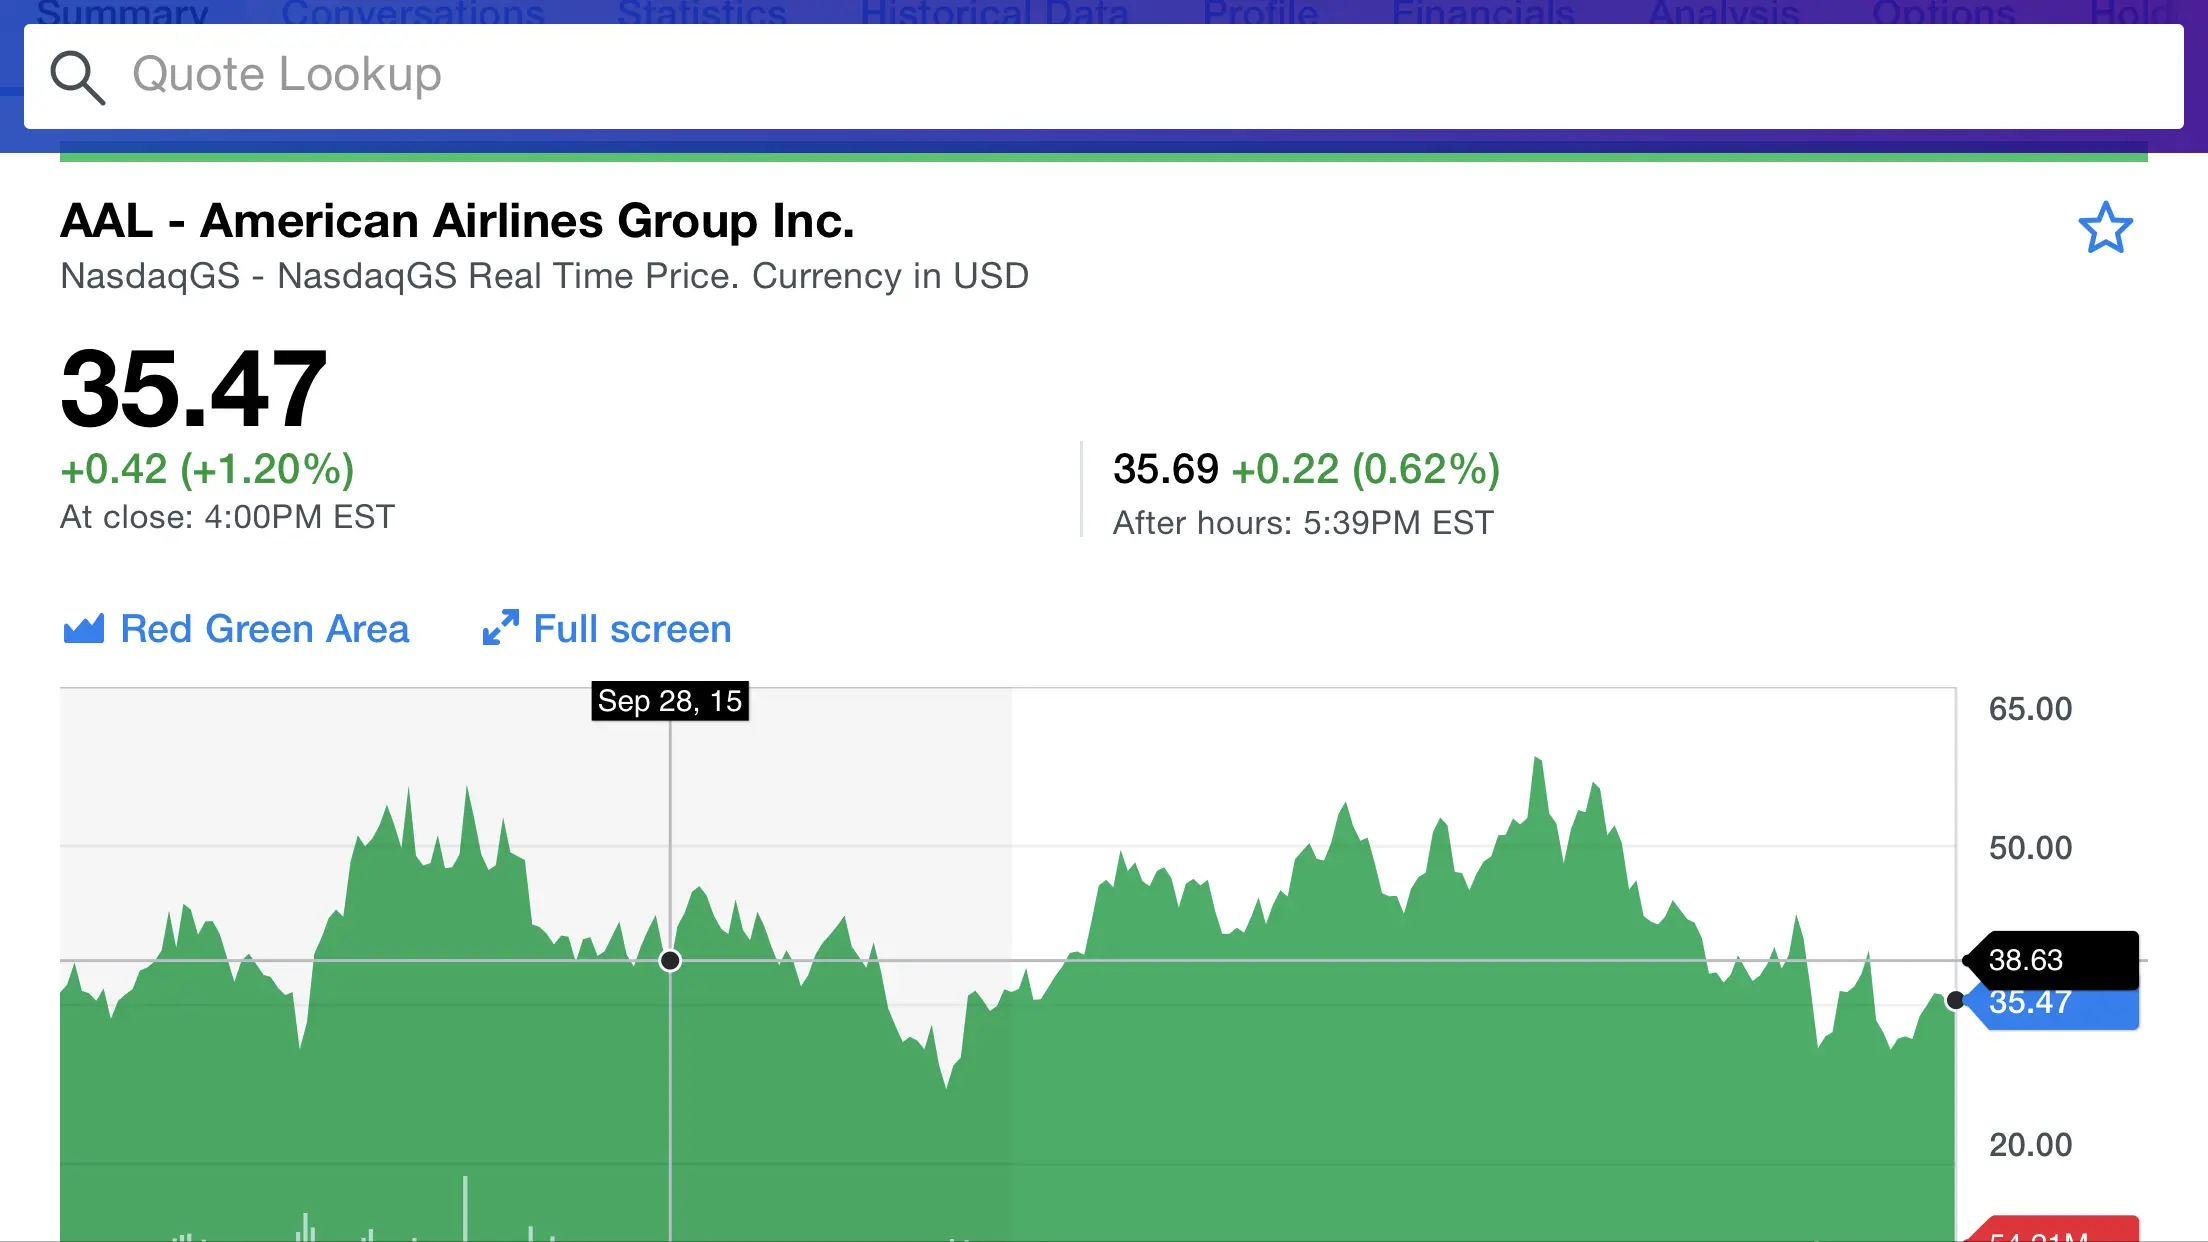This screenshot has width=2208, height=1242.
Task: Click the full screen expand arrows icon
Action: pos(500,628)
